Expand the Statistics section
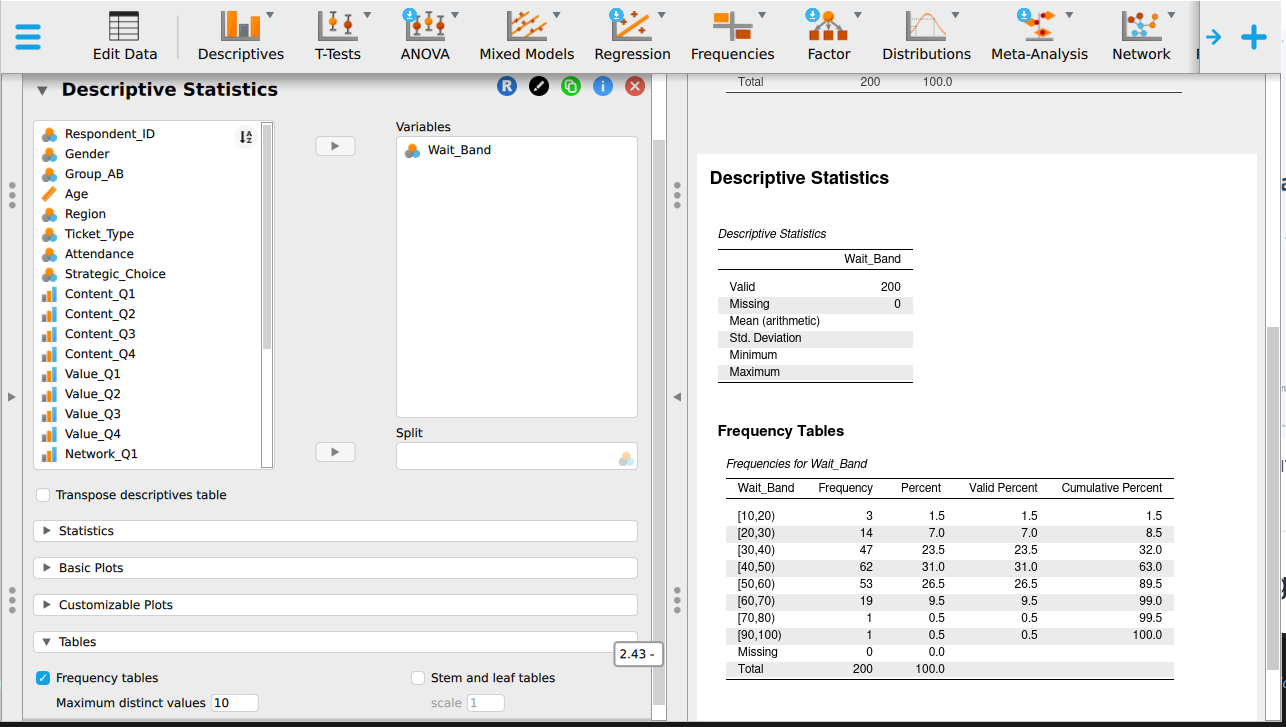Screen dimensions: 1286x727 [x=336, y=531]
